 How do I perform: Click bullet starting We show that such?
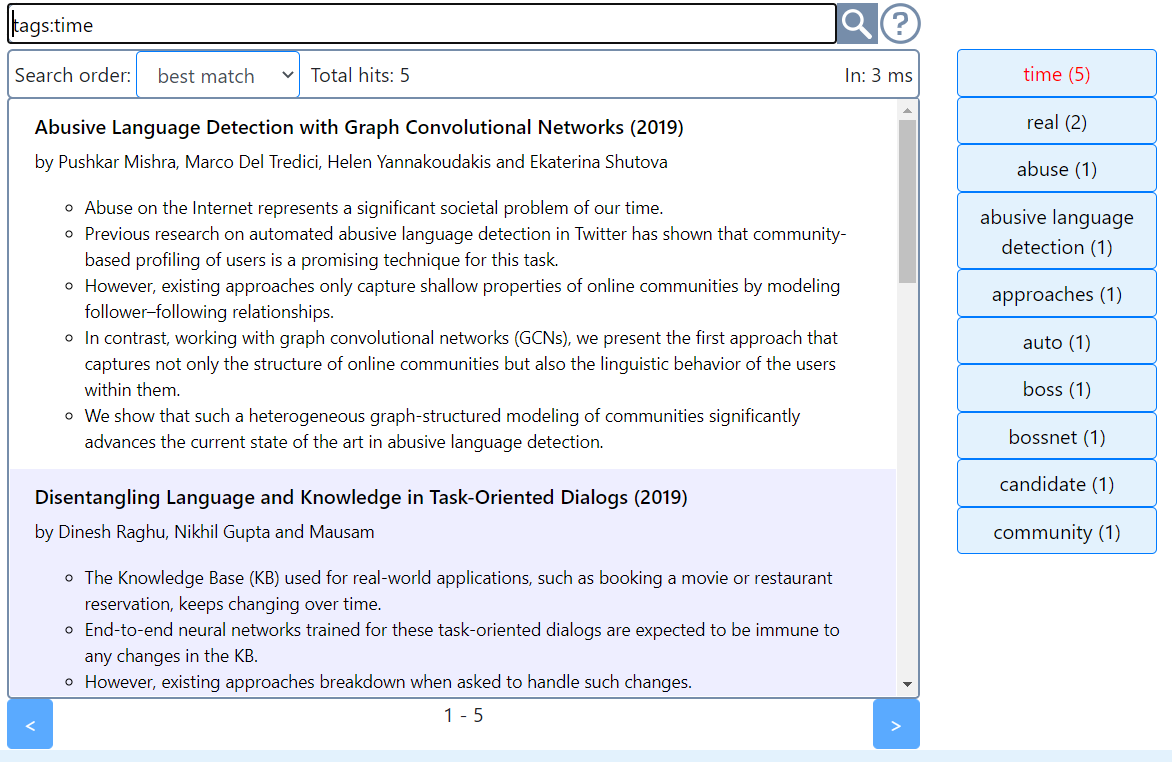tap(442, 428)
